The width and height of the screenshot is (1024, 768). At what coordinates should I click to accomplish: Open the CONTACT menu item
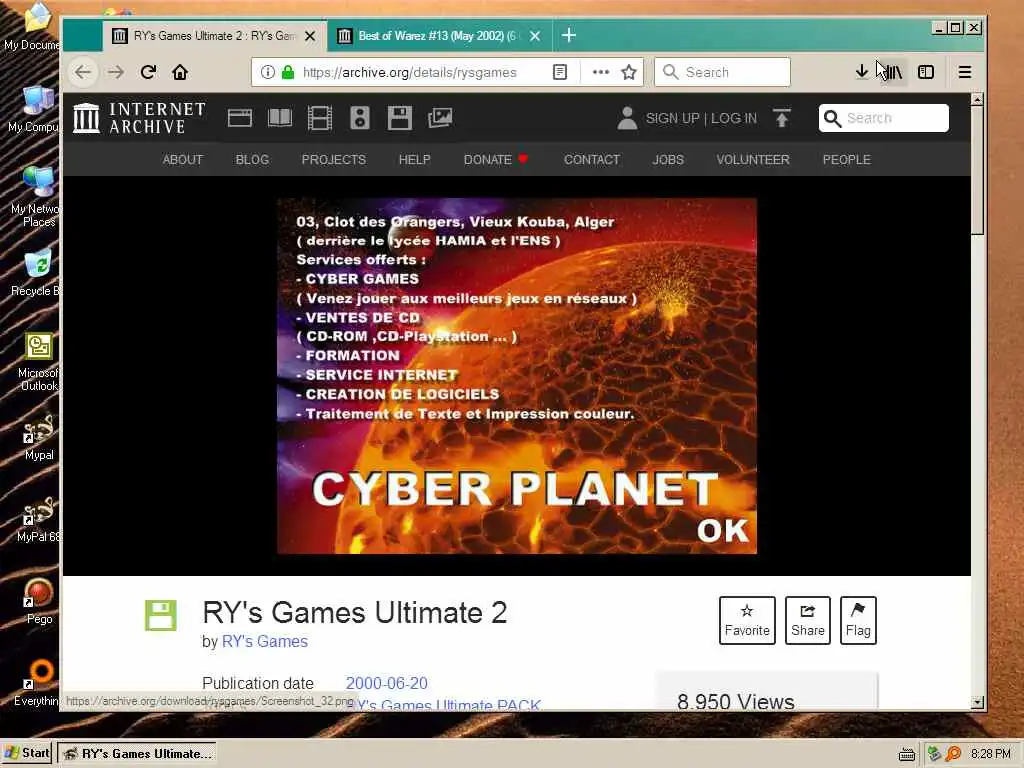[592, 160]
